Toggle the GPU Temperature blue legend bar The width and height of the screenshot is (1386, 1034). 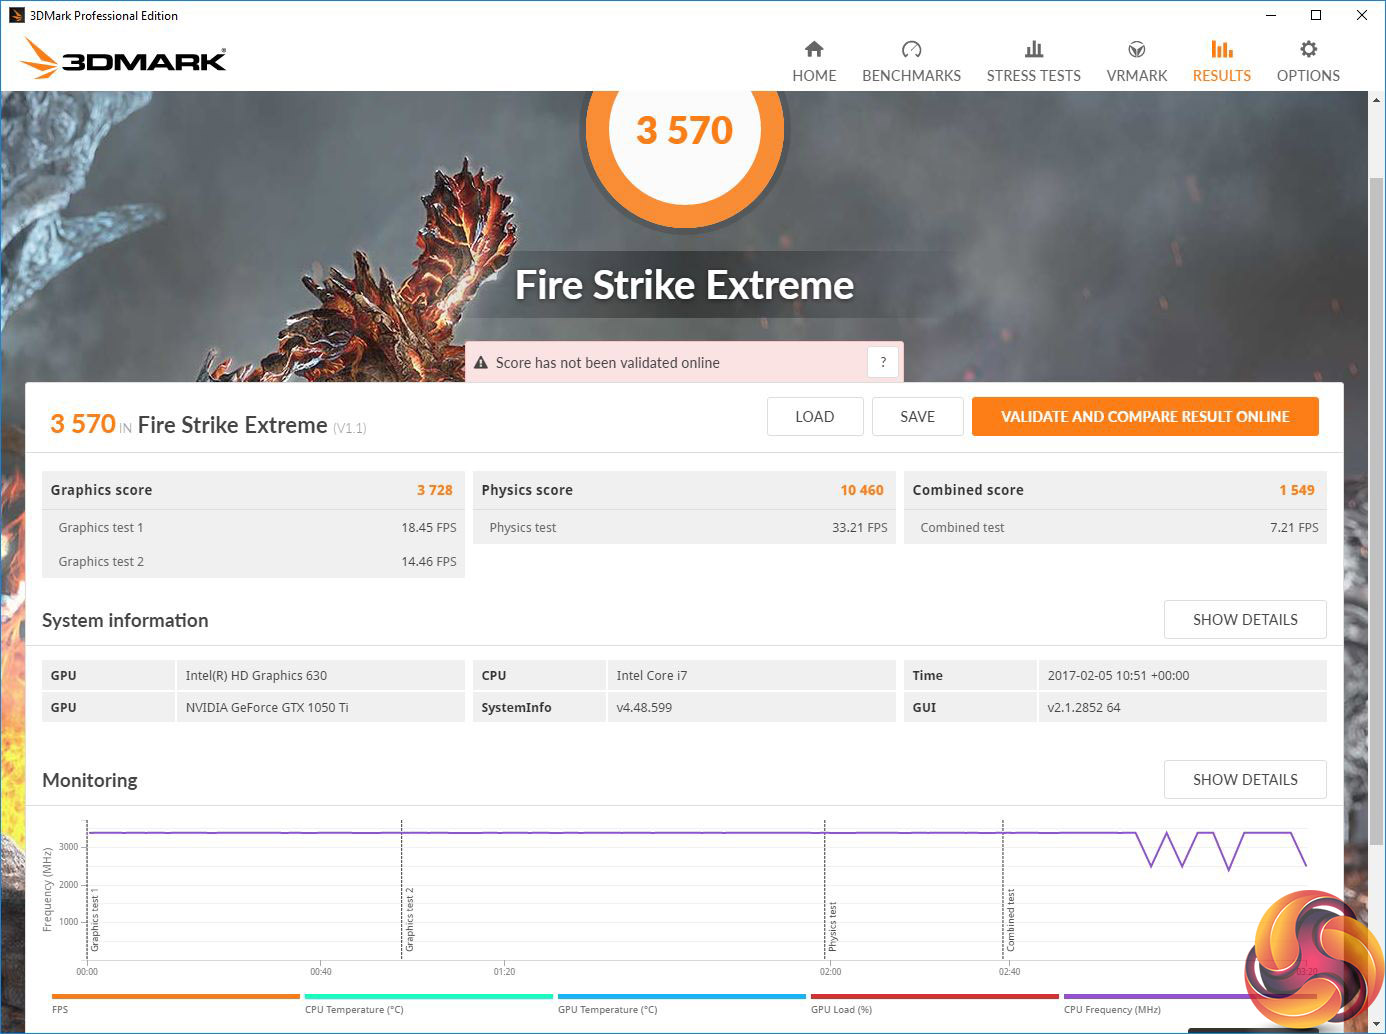681,996
